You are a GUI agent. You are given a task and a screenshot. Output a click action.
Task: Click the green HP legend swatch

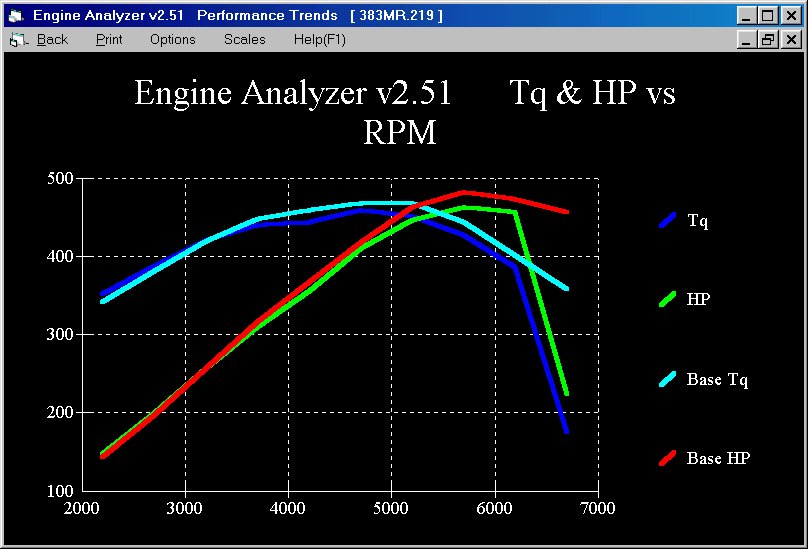coord(667,299)
